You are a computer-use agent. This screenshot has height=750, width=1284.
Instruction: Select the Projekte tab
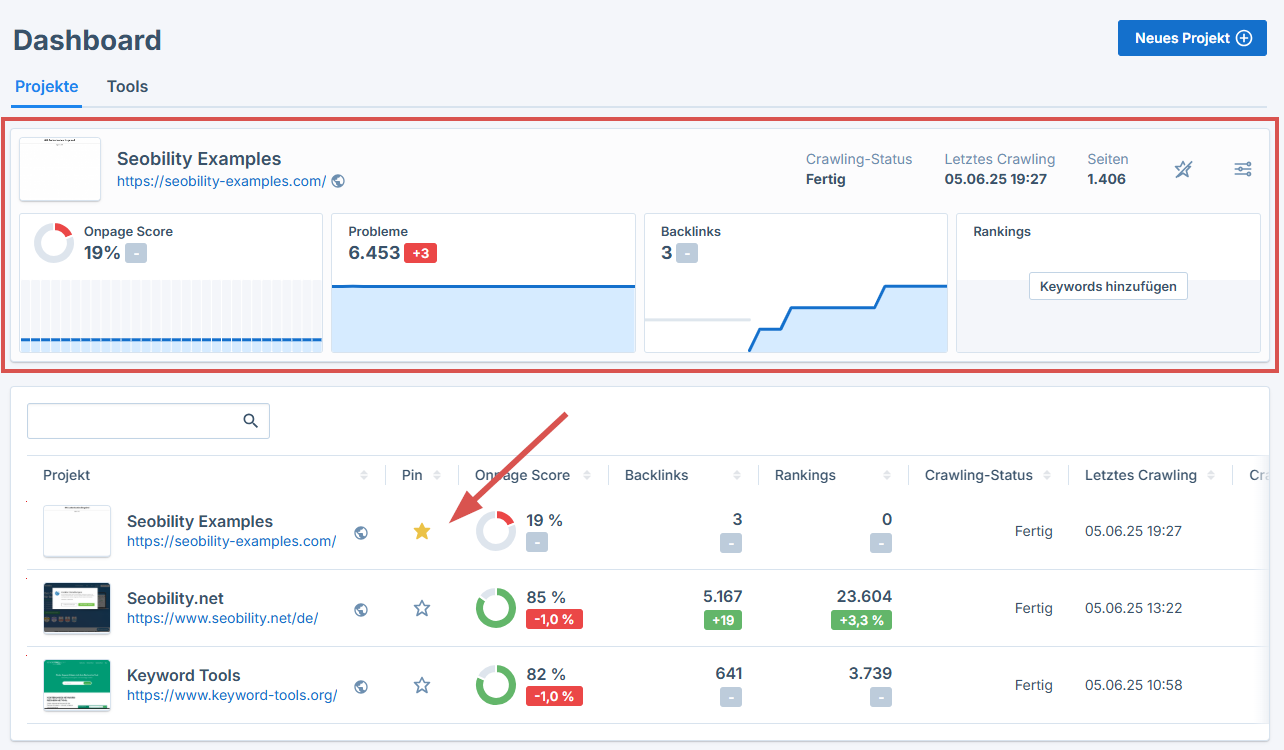coord(47,86)
